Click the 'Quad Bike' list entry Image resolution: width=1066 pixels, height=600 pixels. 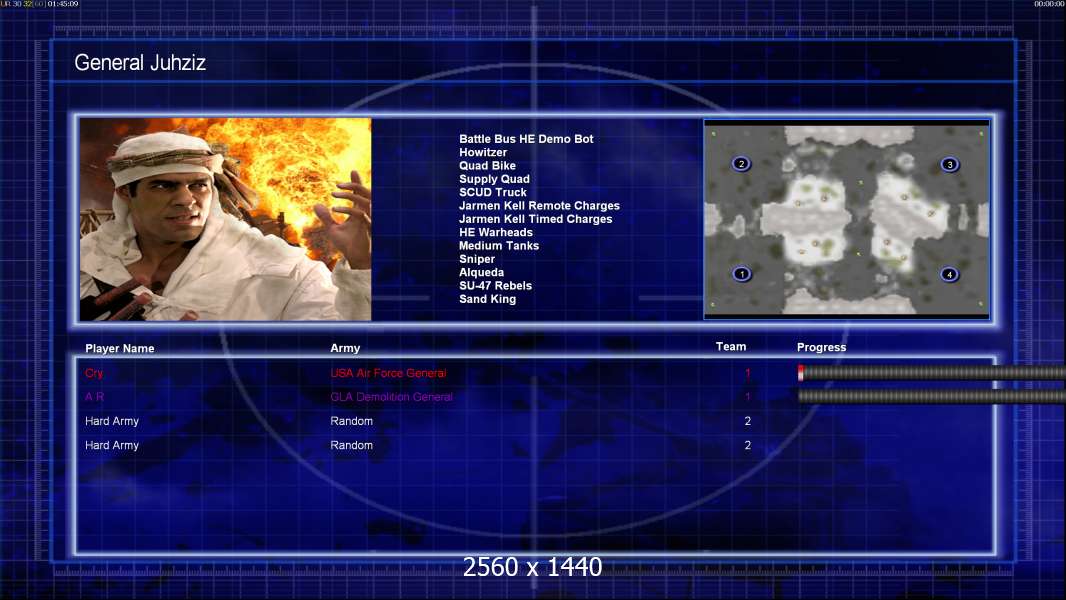pos(487,165)
